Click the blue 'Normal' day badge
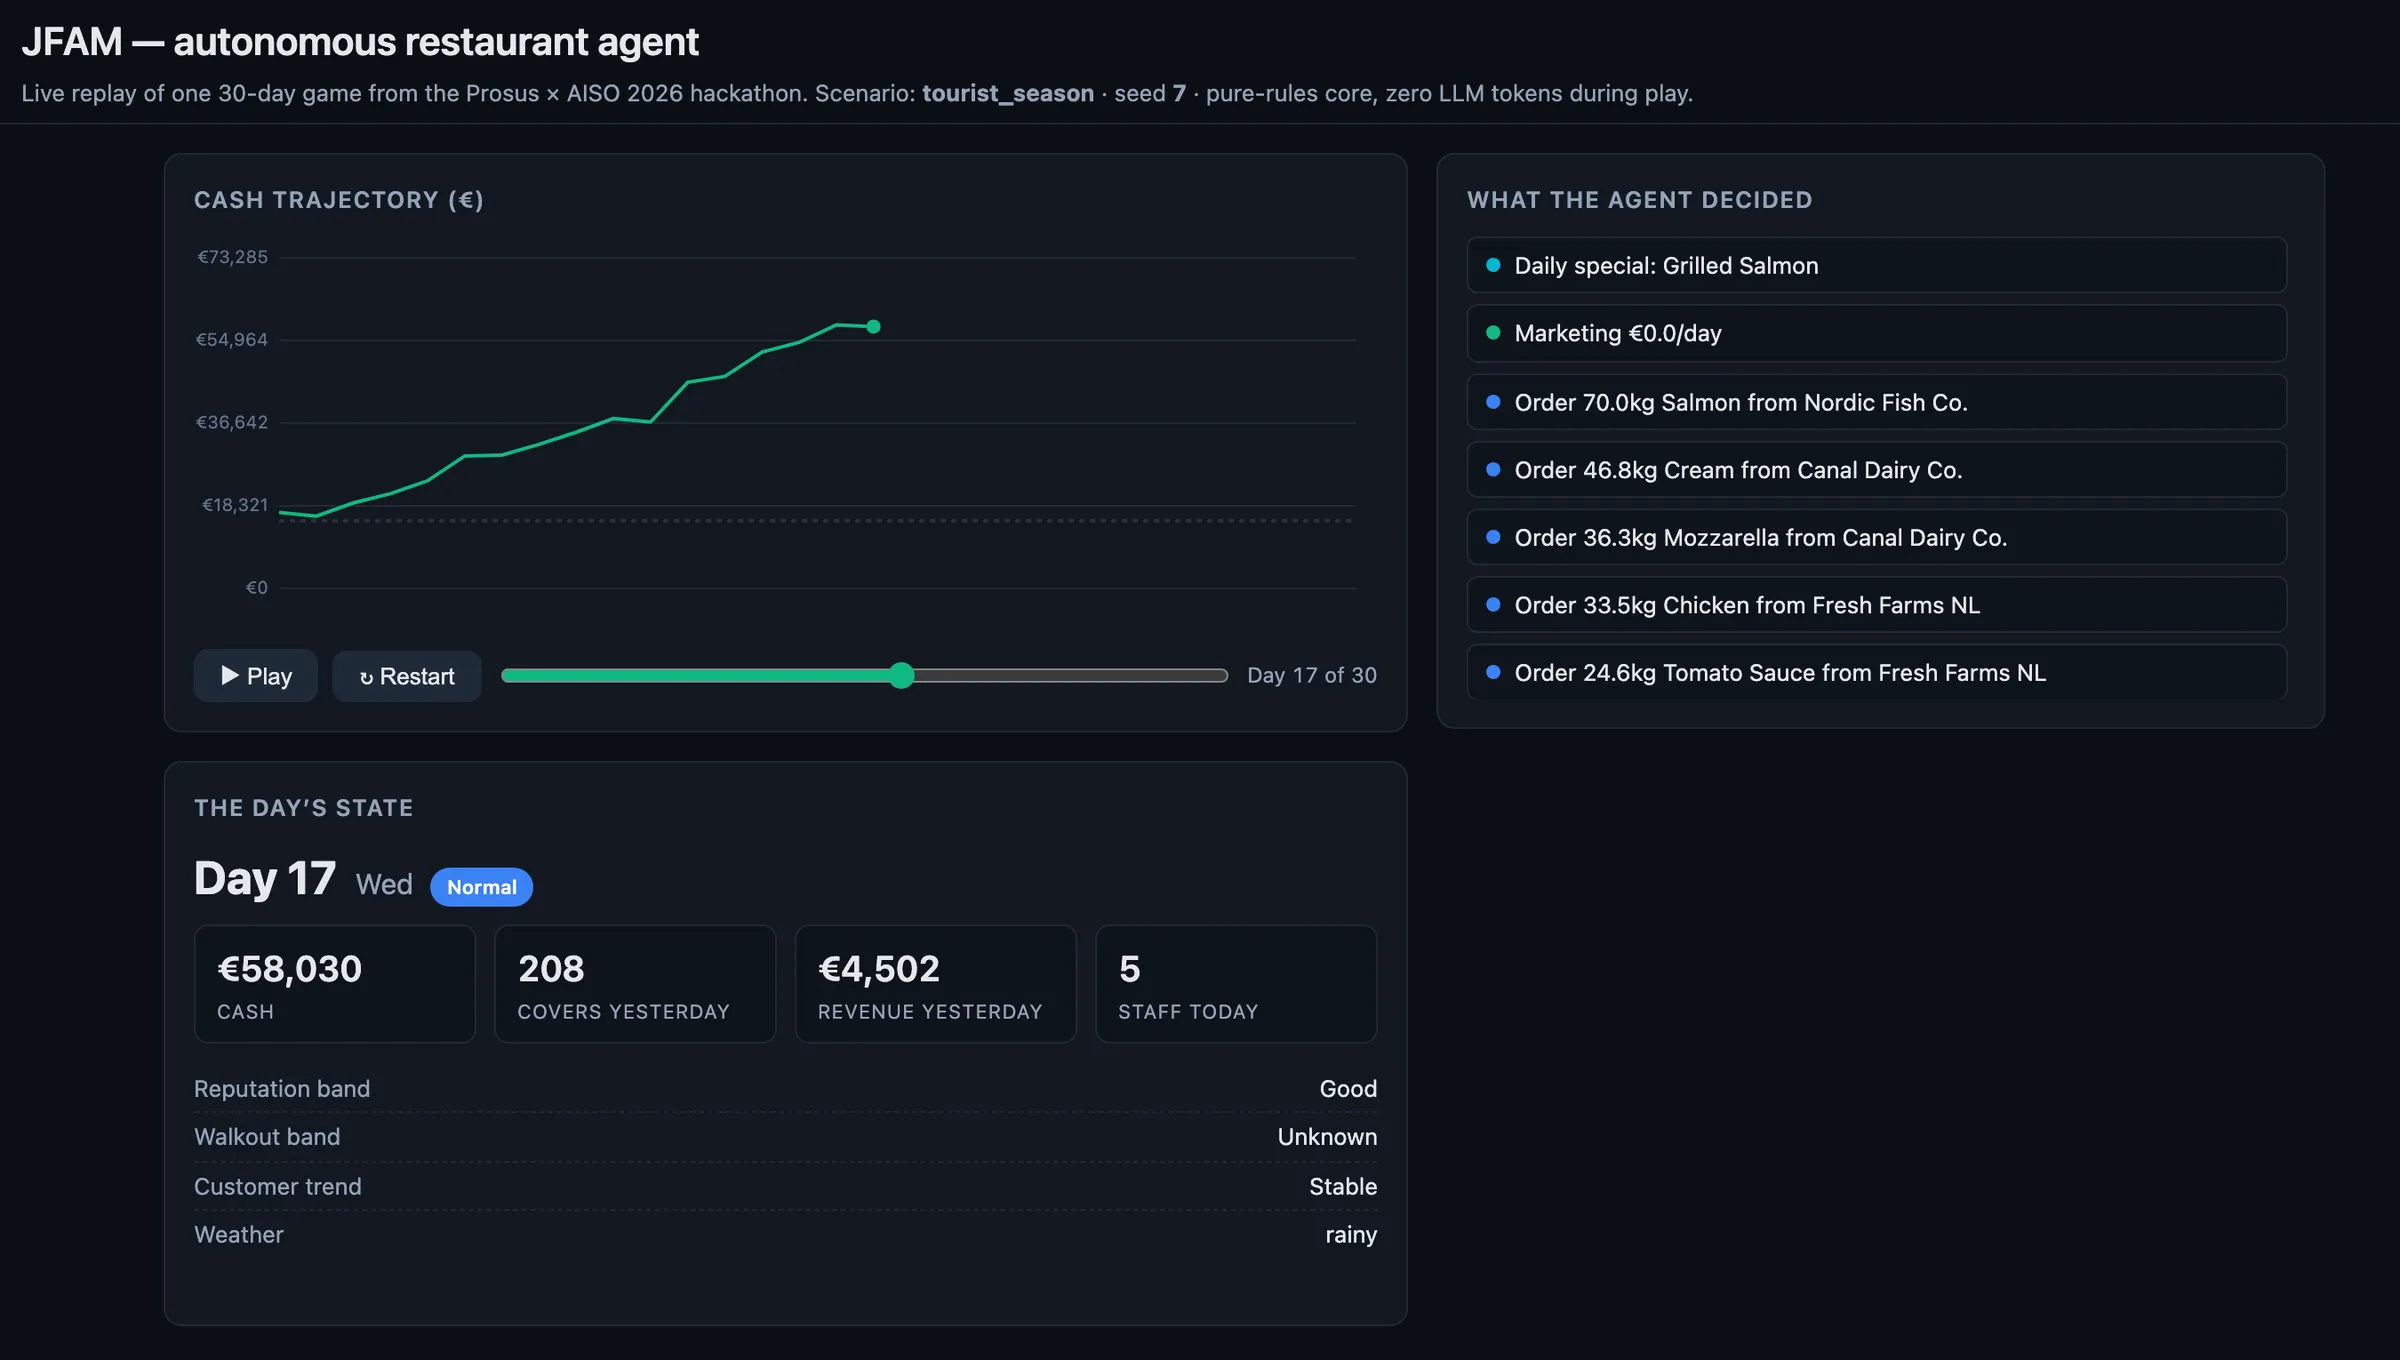 [481, 887]
